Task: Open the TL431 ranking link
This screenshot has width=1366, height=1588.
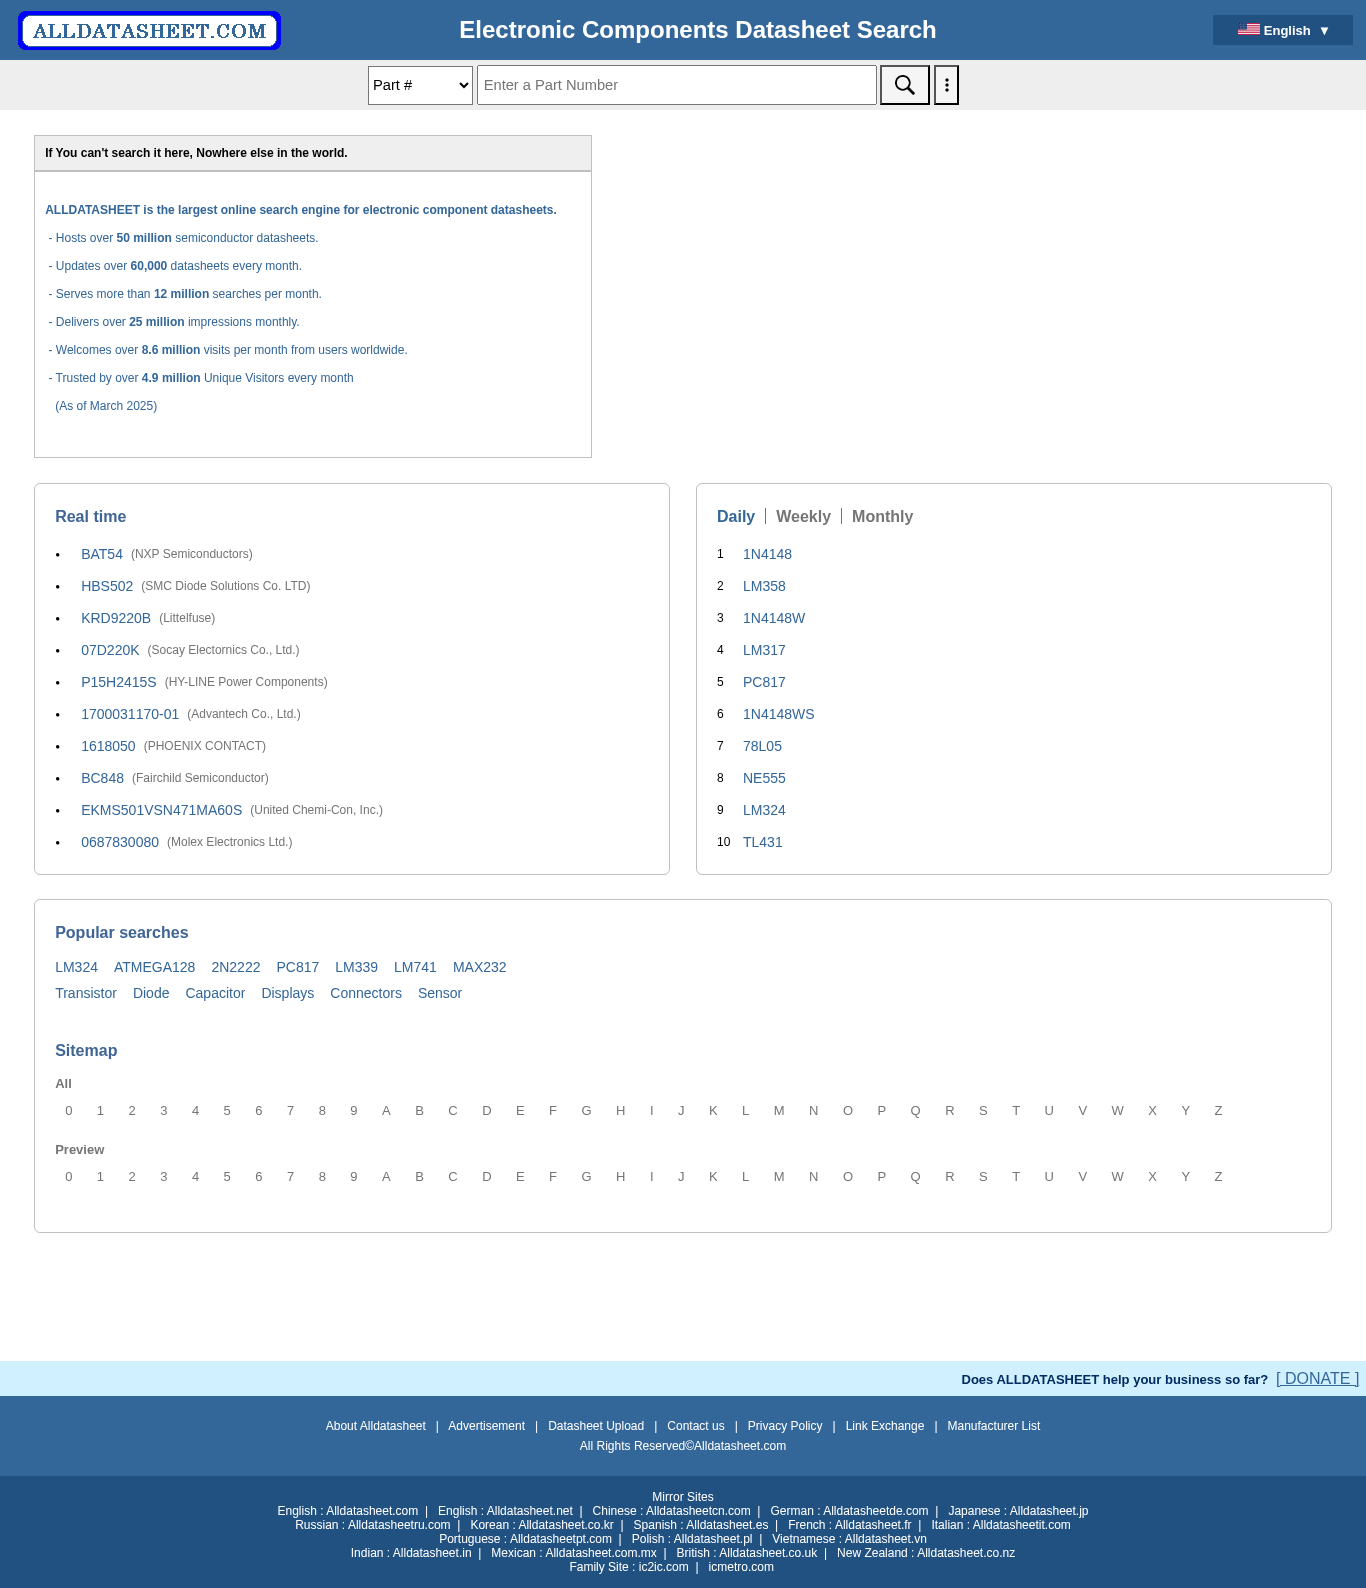Action: click(762, 842)
